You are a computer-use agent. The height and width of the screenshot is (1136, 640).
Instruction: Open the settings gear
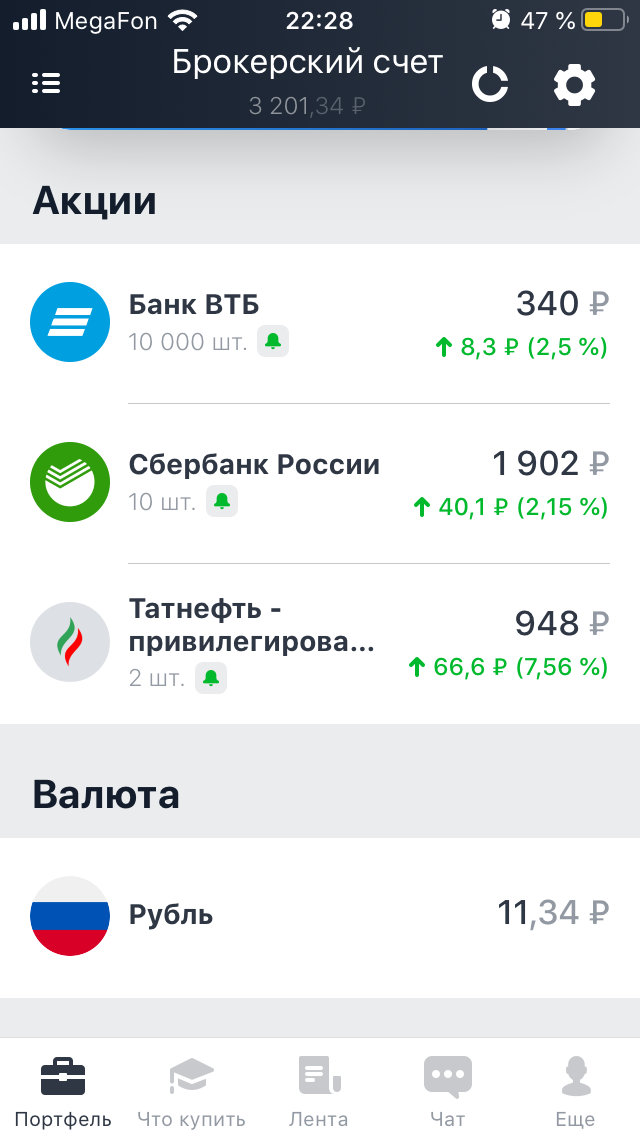point(574,85)
